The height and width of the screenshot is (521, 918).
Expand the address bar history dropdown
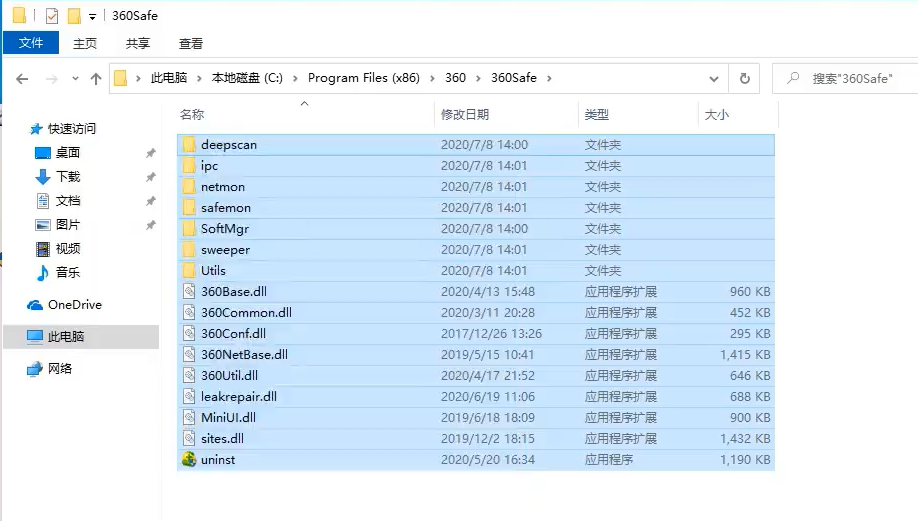[x=714, y=78]
